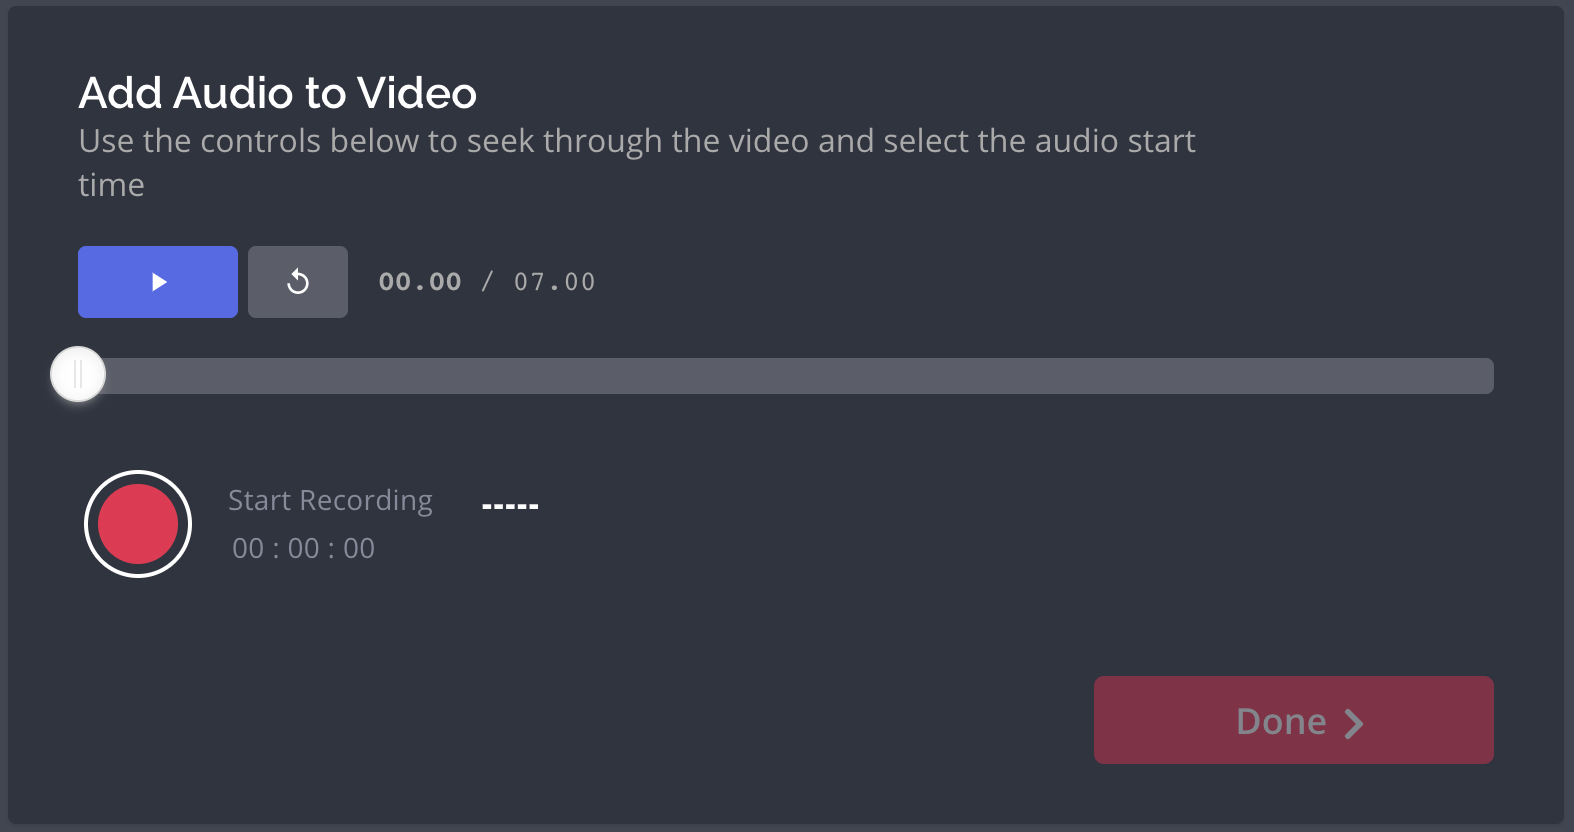1574x832 pixels.
Task: Start recording with the red circle
Action: [x=138, y=524]
